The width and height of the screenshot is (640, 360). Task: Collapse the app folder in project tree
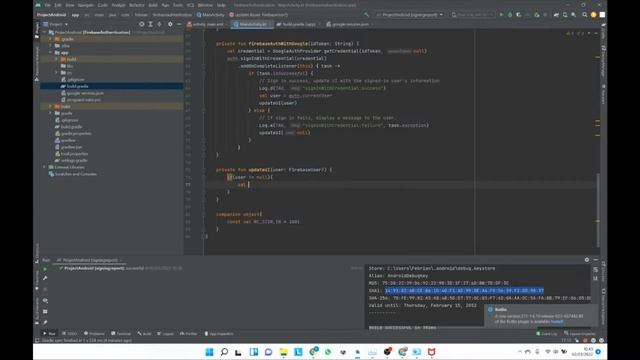[50, 53]
